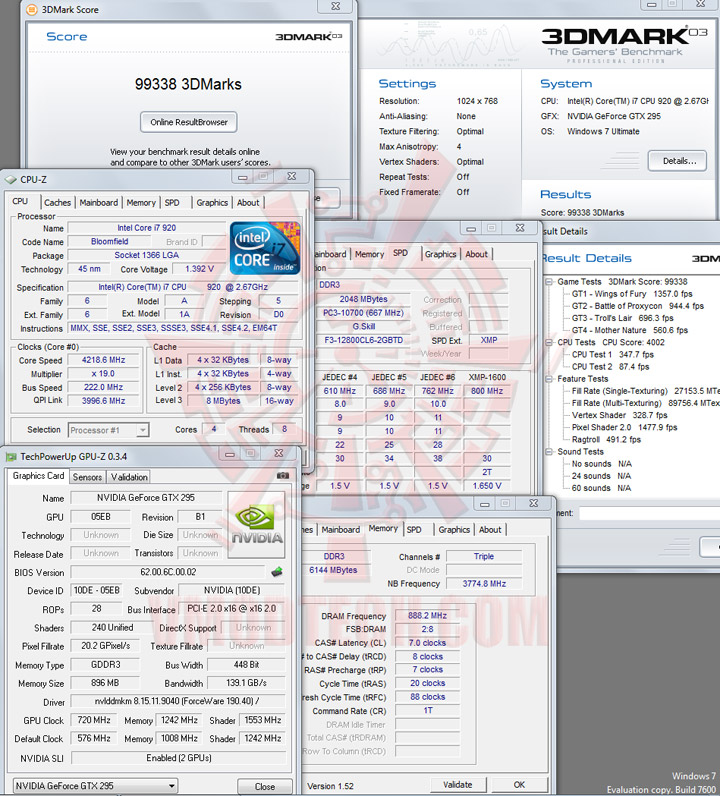Click the BIOS Version field 62.00.6C.00.02

pyautogui.click(x=168, y=572)
